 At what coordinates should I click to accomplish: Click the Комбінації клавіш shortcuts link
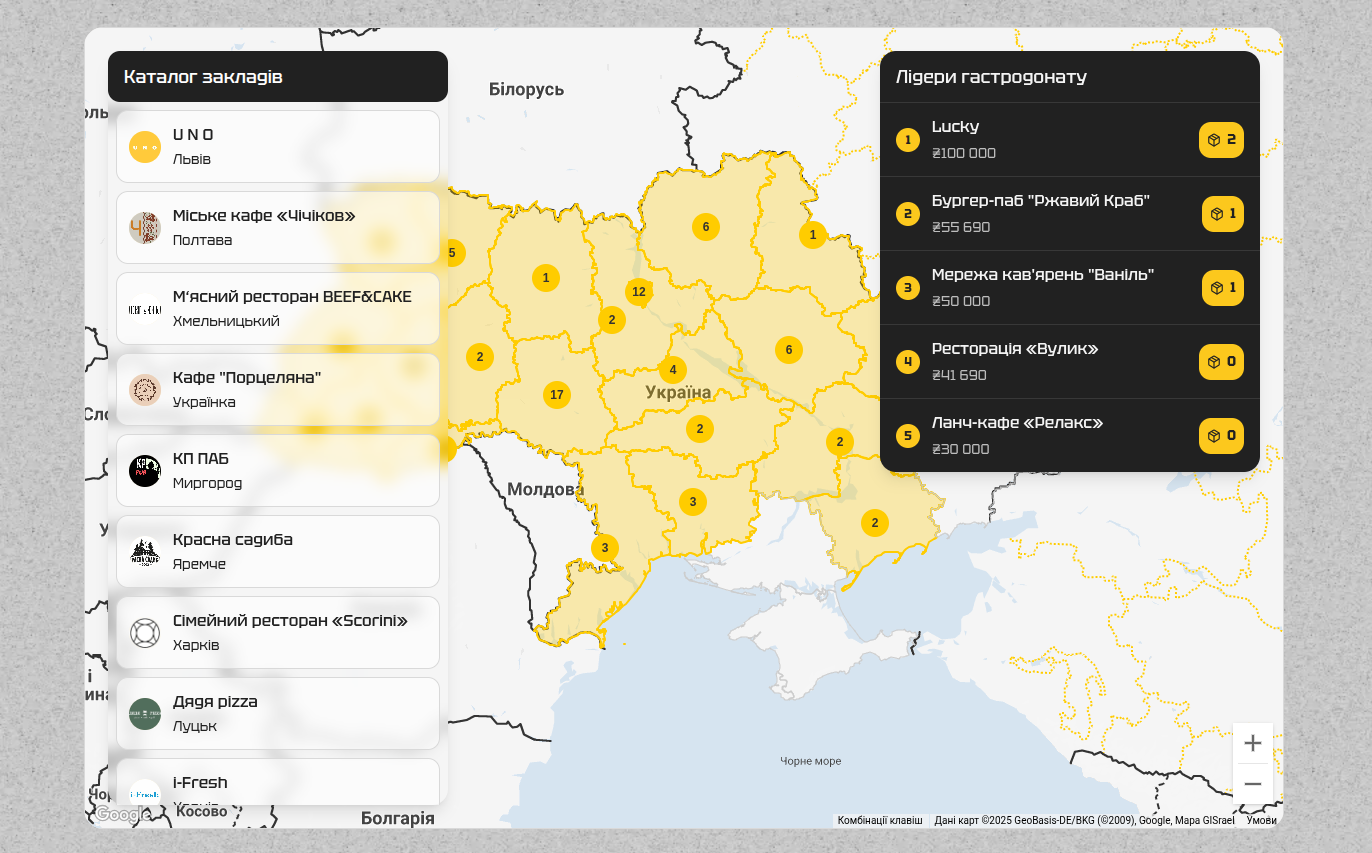pyautogui.click(x=880, y=820)
